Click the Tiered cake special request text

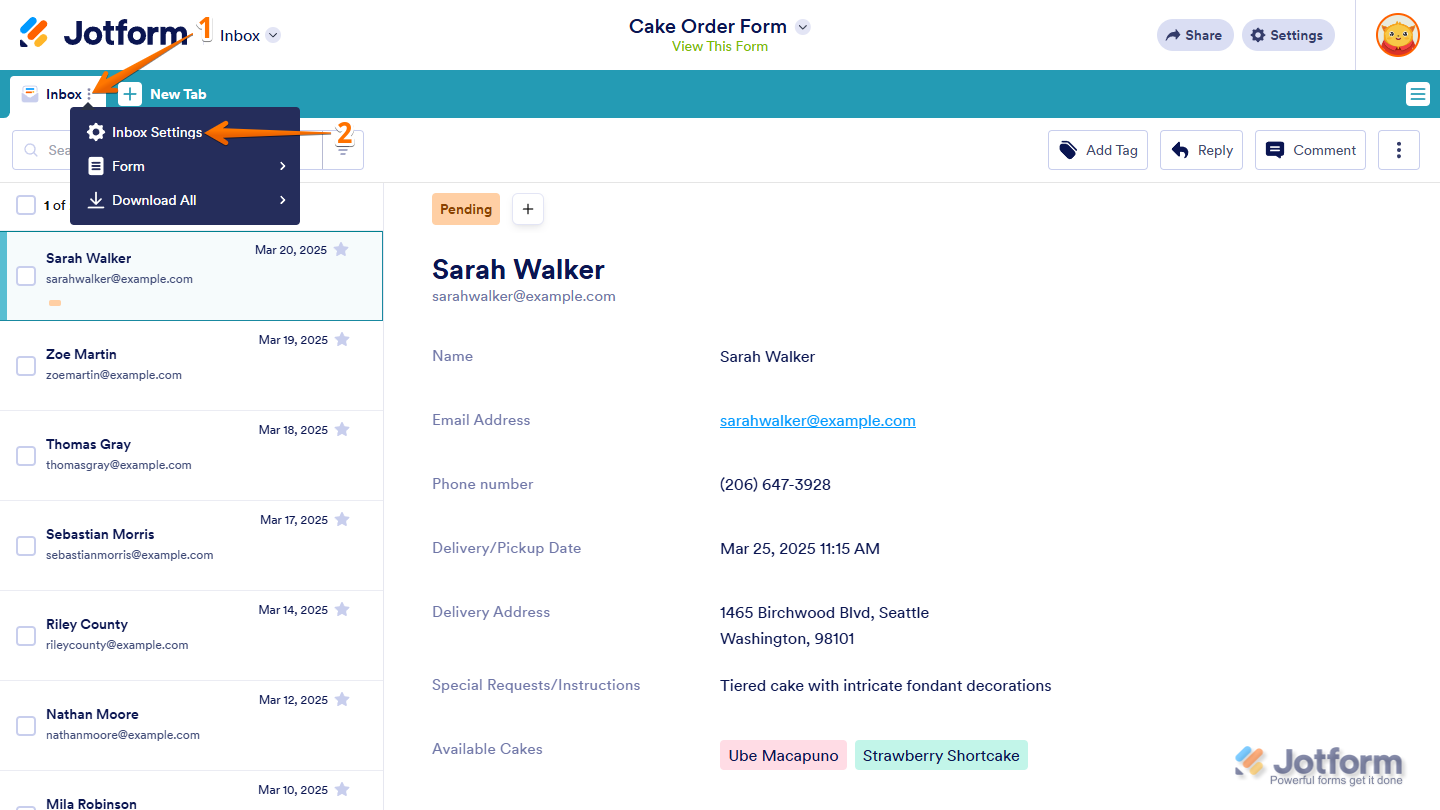[886, 685]
